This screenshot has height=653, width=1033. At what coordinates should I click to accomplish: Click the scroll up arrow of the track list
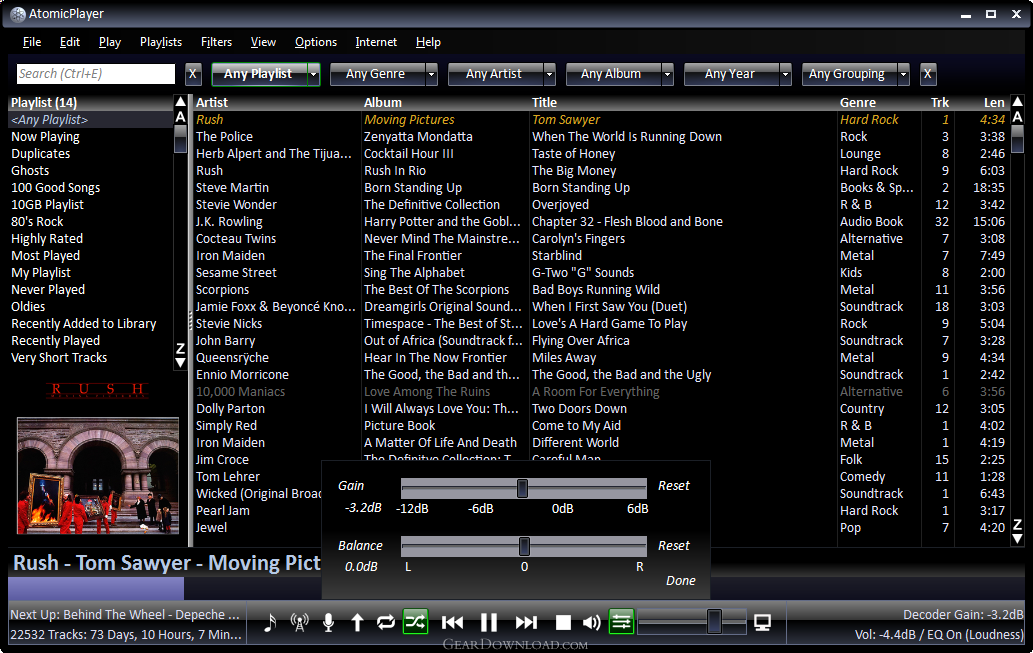pos(1017,101)
